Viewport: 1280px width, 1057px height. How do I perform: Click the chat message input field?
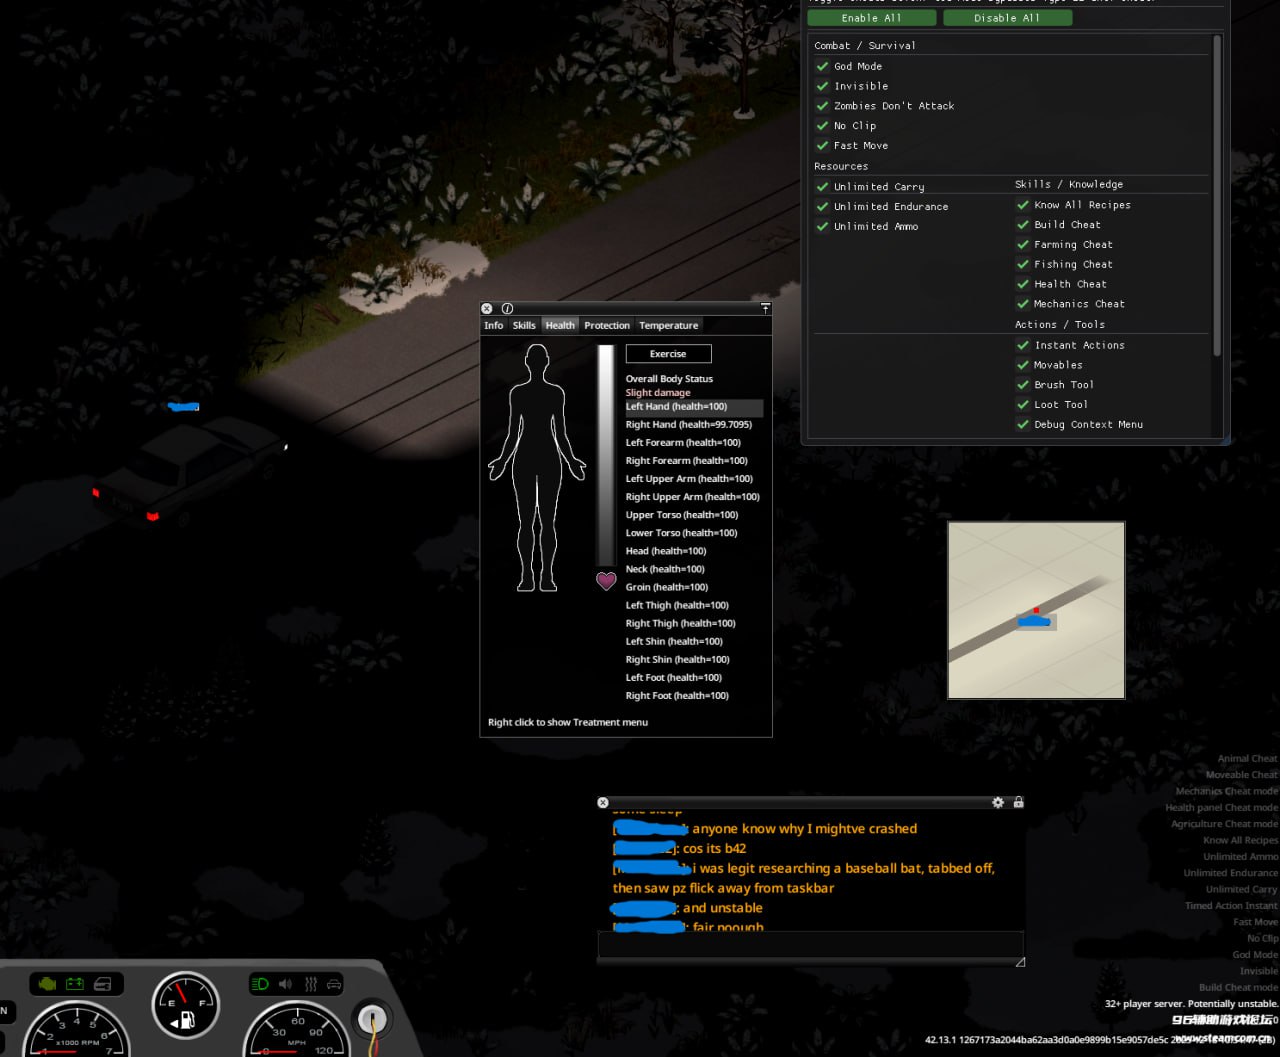pyautogui.click(x=809, y=944)
